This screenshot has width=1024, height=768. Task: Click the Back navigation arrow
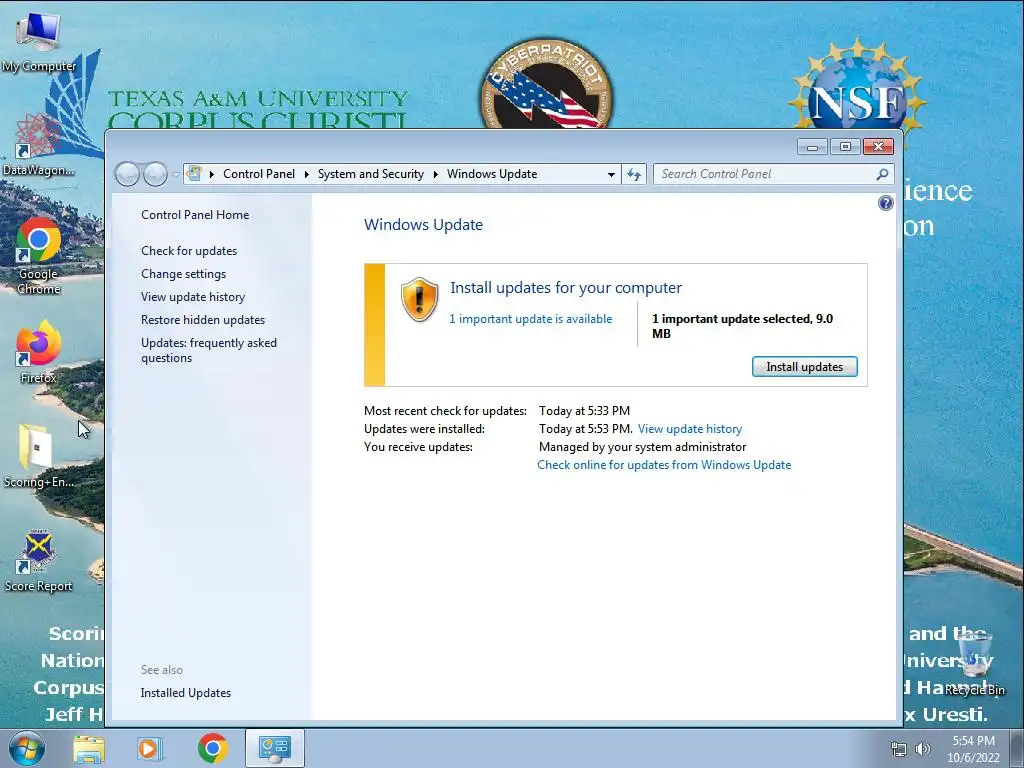click(x=127, y=174)
